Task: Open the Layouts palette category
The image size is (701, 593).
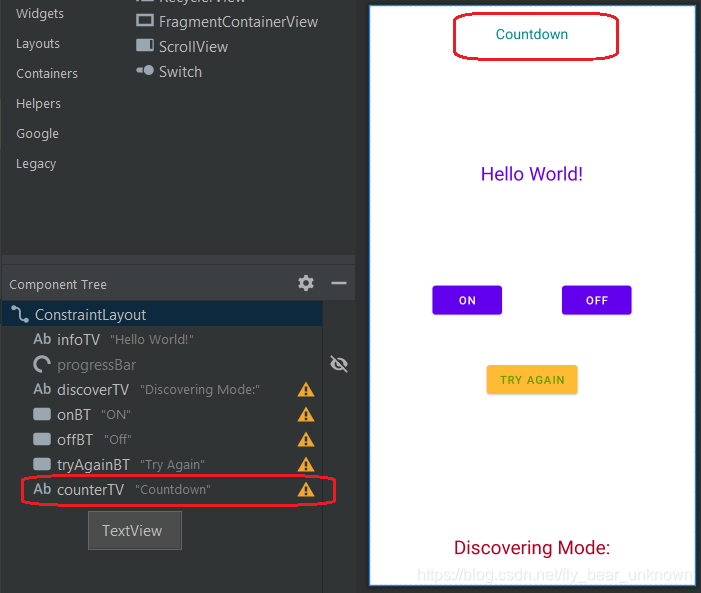Action: coord(38,43)
